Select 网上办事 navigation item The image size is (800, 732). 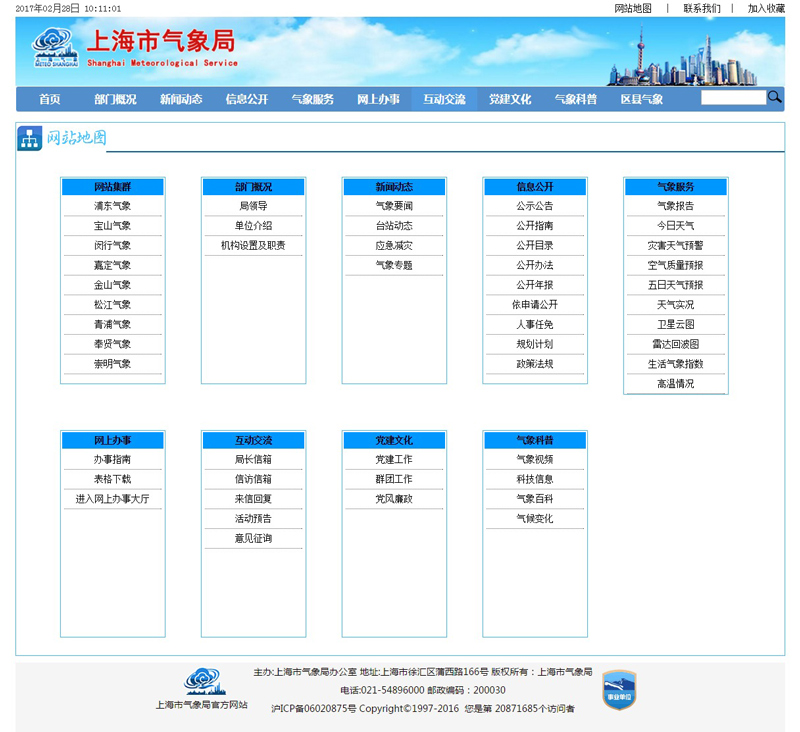[379, 99]
